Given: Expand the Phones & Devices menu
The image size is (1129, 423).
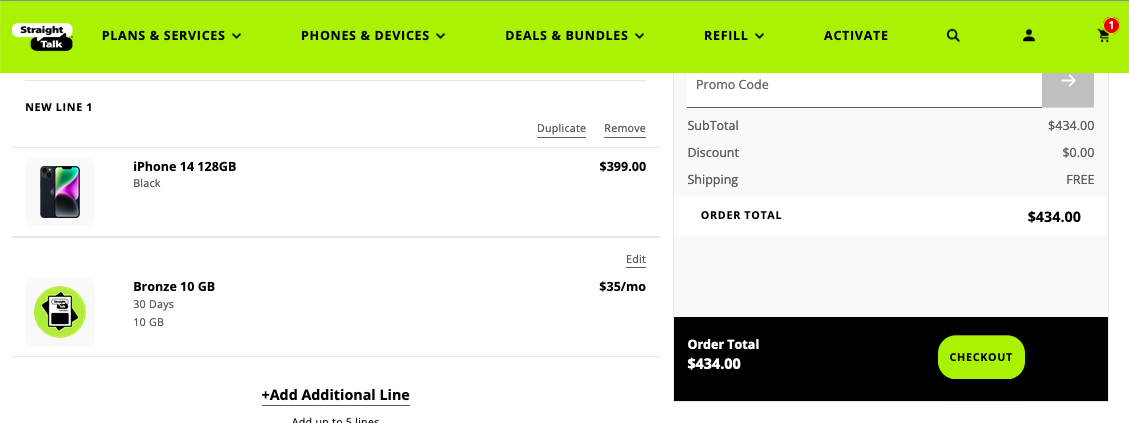Looking at the screenshot, I should coord(373,36).
